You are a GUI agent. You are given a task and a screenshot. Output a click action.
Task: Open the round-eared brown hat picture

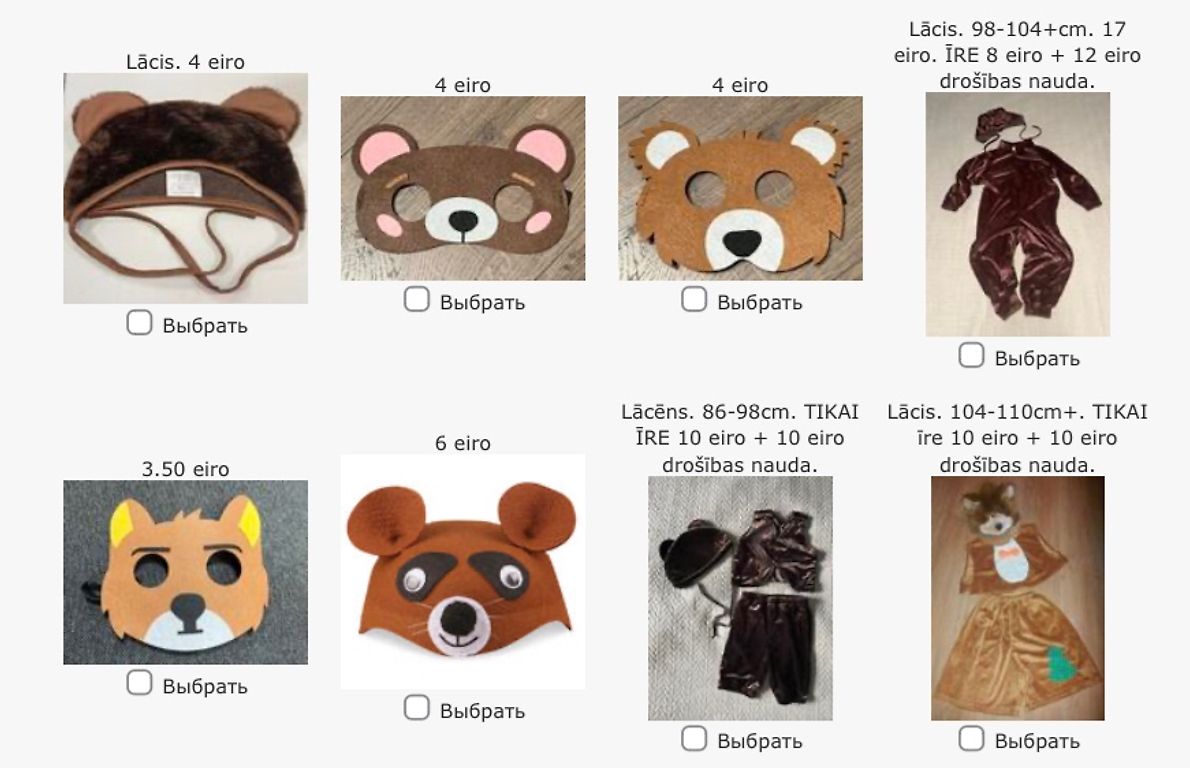tap(463, 571)
